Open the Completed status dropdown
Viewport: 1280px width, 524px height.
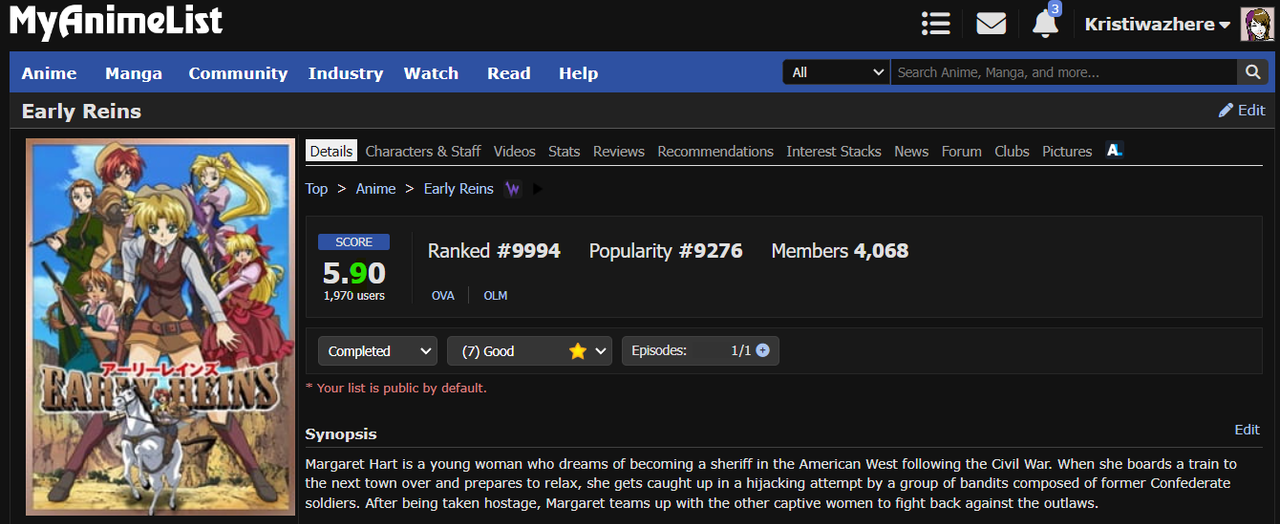click(x=378, y=351)
